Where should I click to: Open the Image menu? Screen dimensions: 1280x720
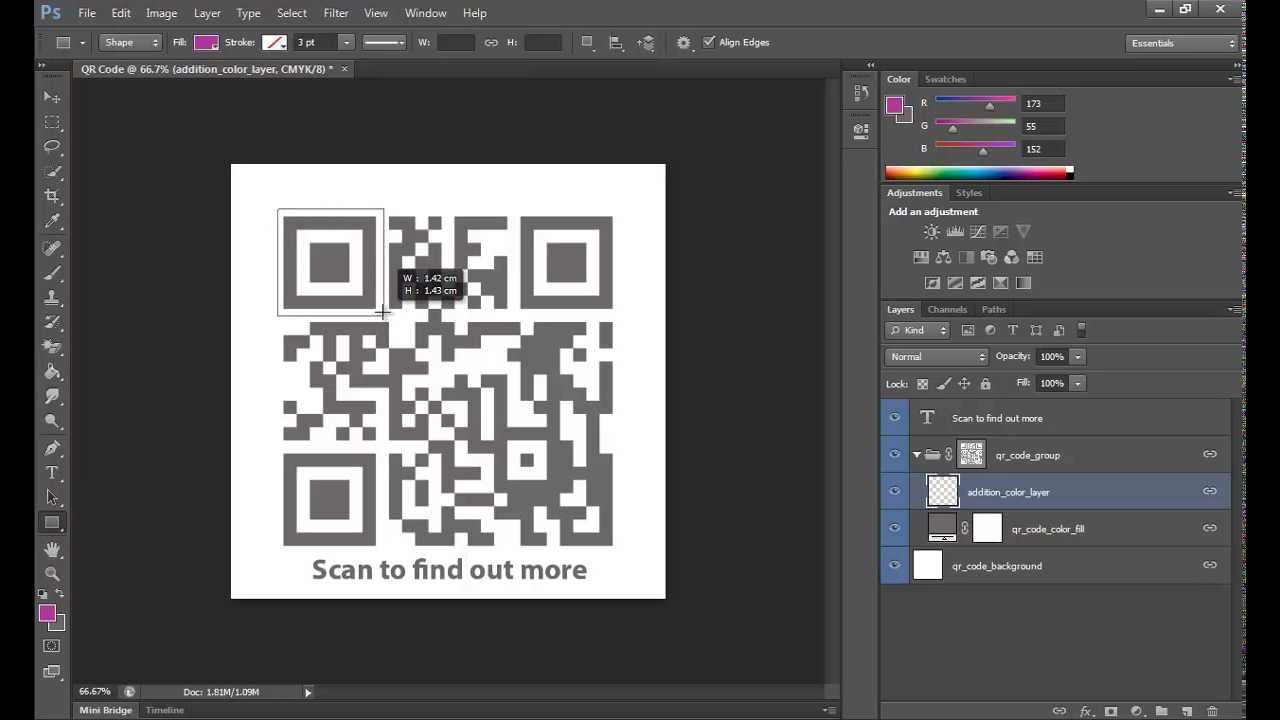pos(161,13)
